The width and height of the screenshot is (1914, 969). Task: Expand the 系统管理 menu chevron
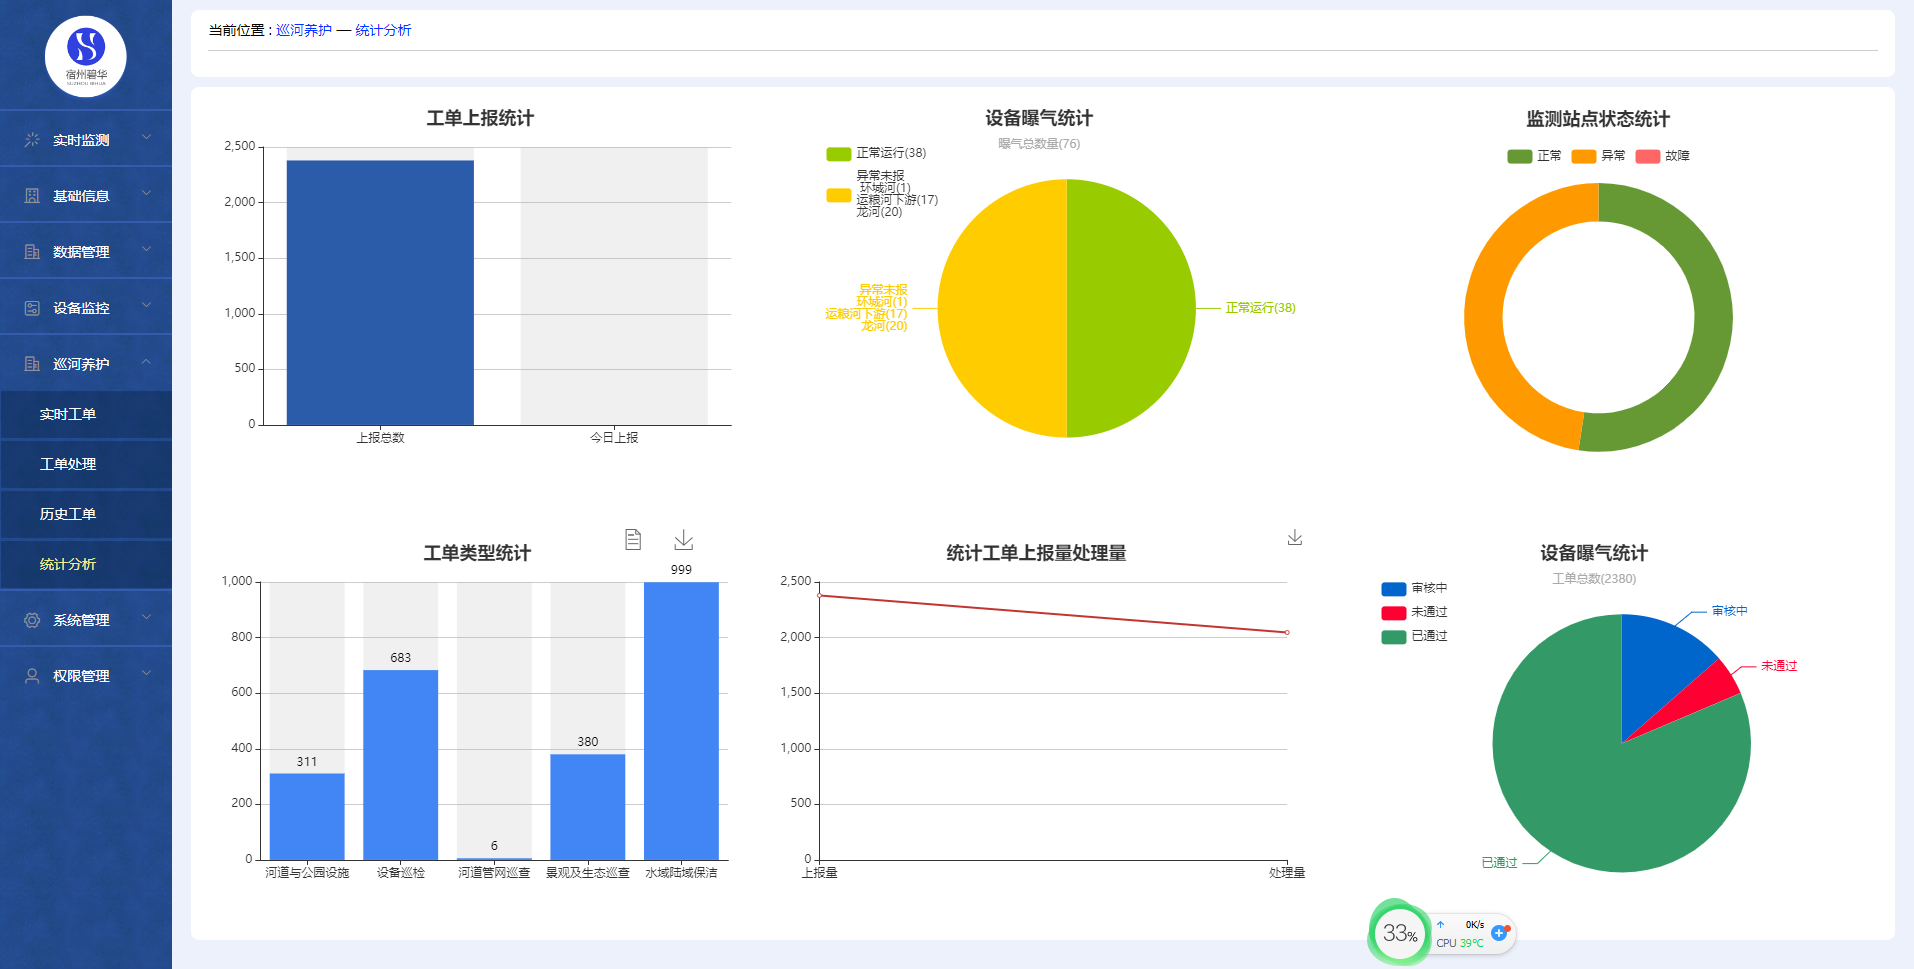[146, 617]
